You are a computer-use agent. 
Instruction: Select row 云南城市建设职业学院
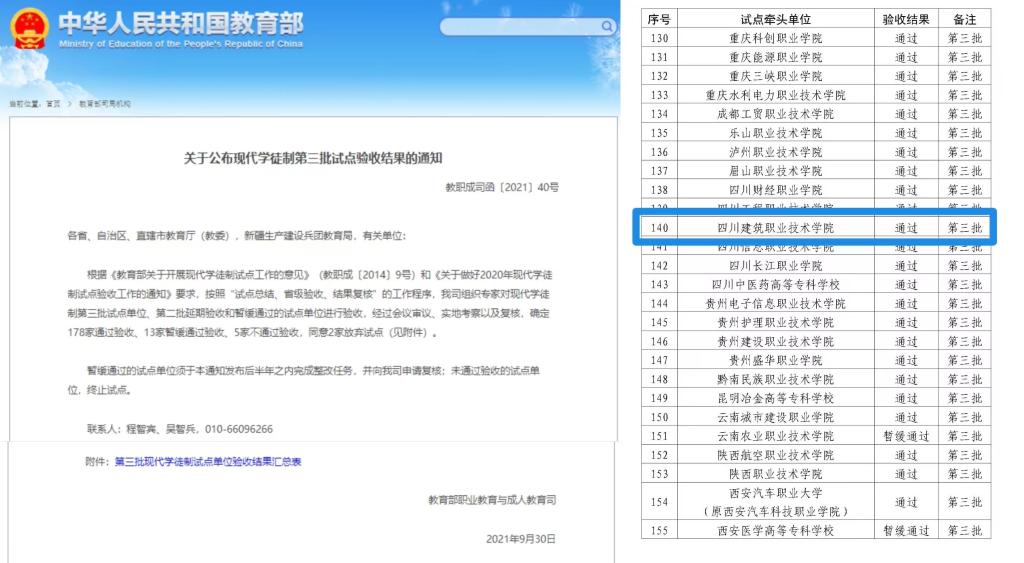pos(816,417)
